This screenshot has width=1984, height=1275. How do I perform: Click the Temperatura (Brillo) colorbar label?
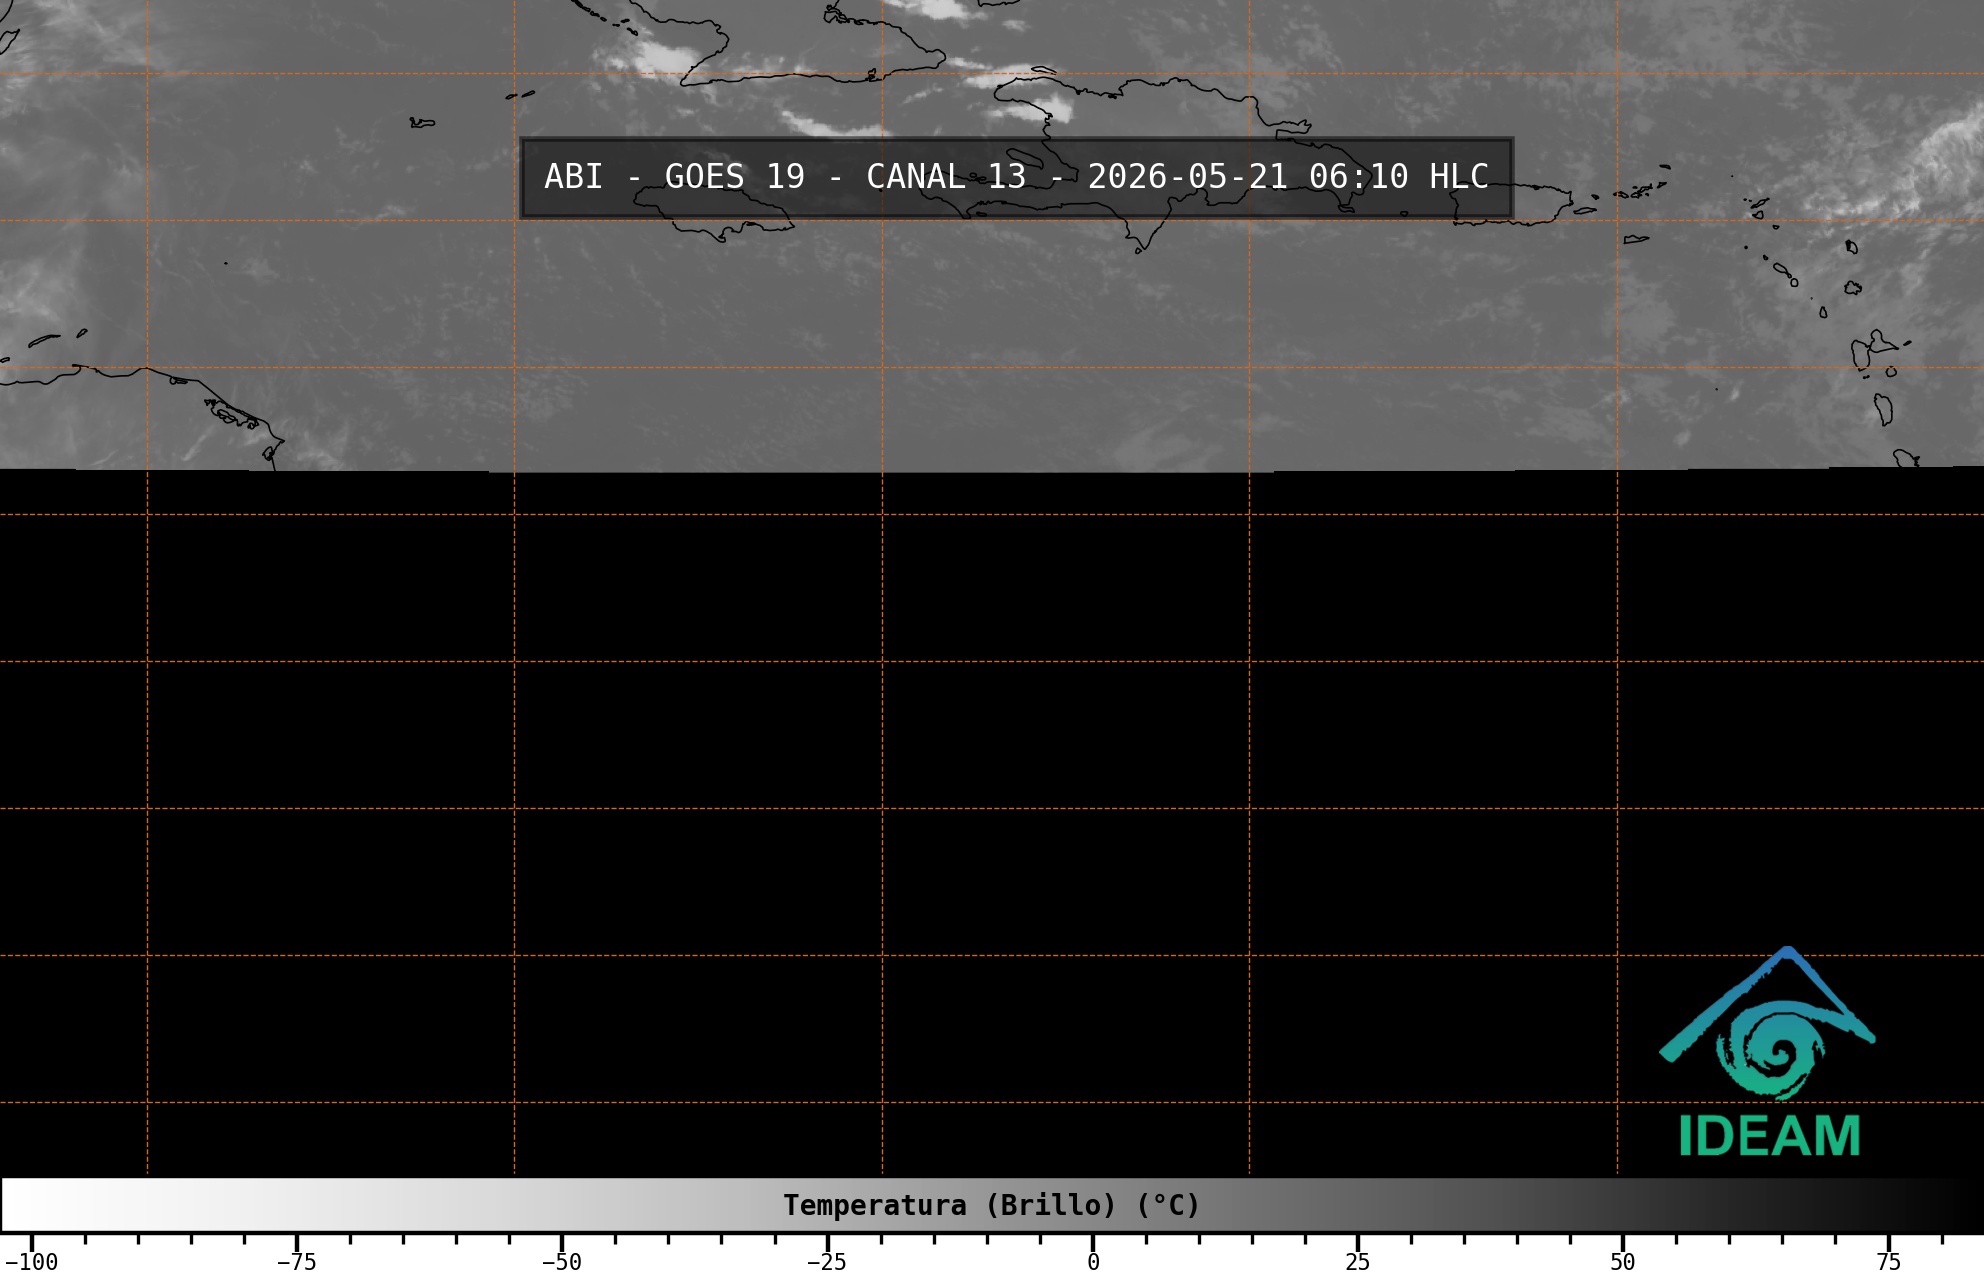pos(991,1205)
